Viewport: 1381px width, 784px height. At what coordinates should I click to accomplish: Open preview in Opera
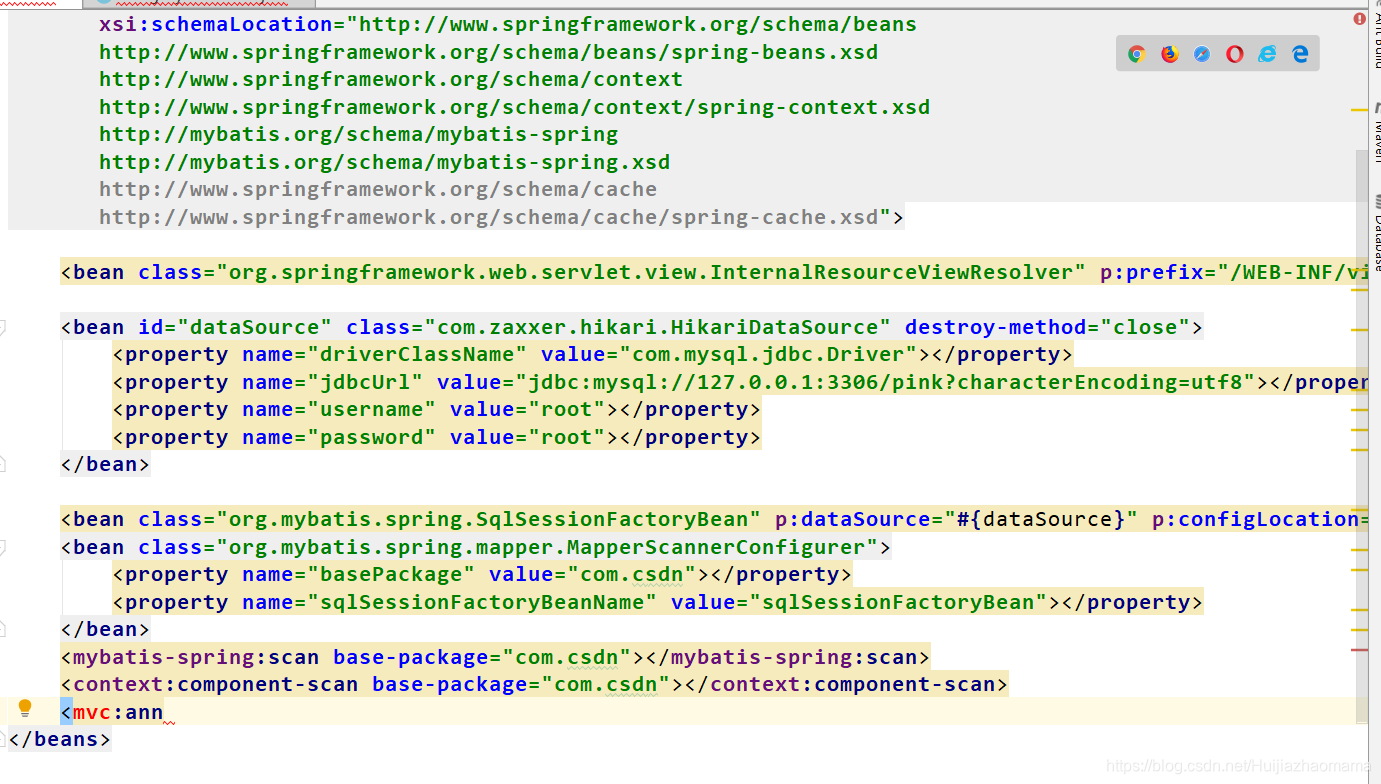(x=1234, y=52)
